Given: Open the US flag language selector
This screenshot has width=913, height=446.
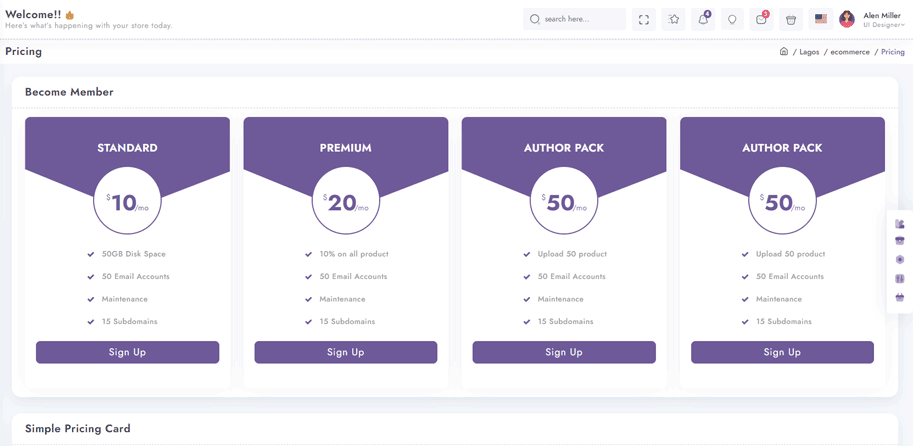Looking at the screenshot, I should tap(821, 19).
